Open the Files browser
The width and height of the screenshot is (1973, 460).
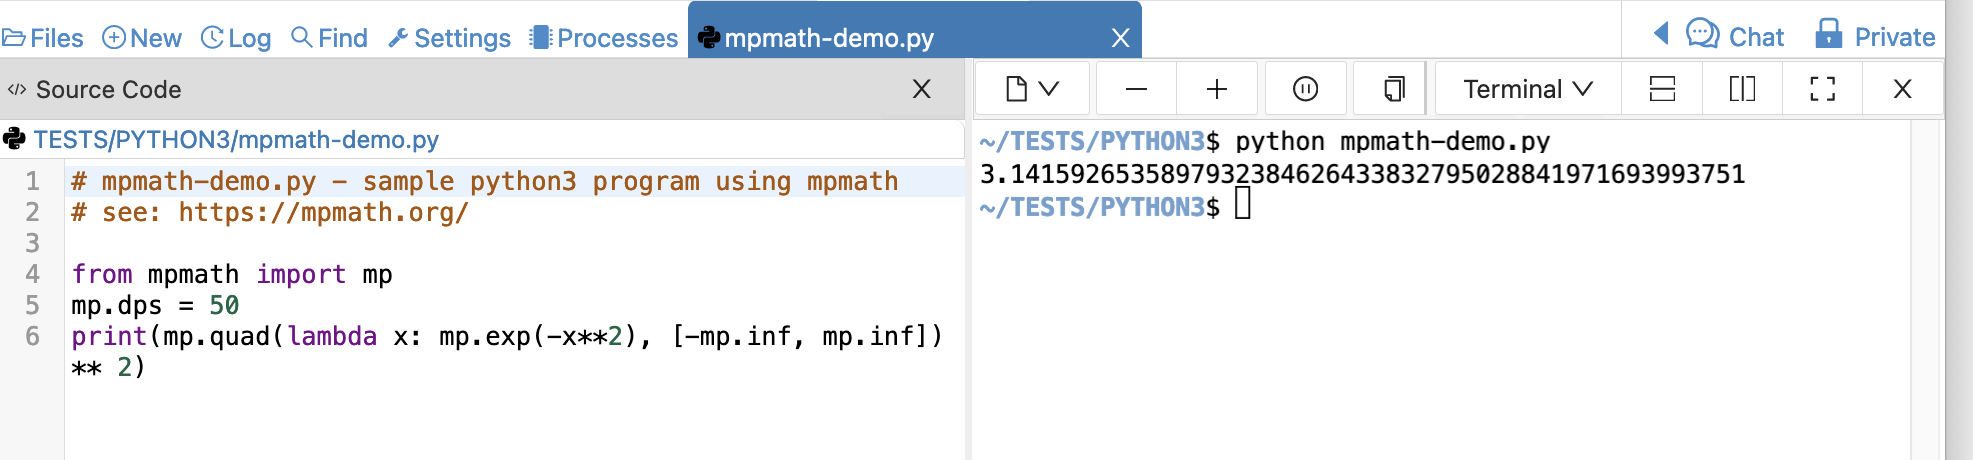[x=43, y=38]
